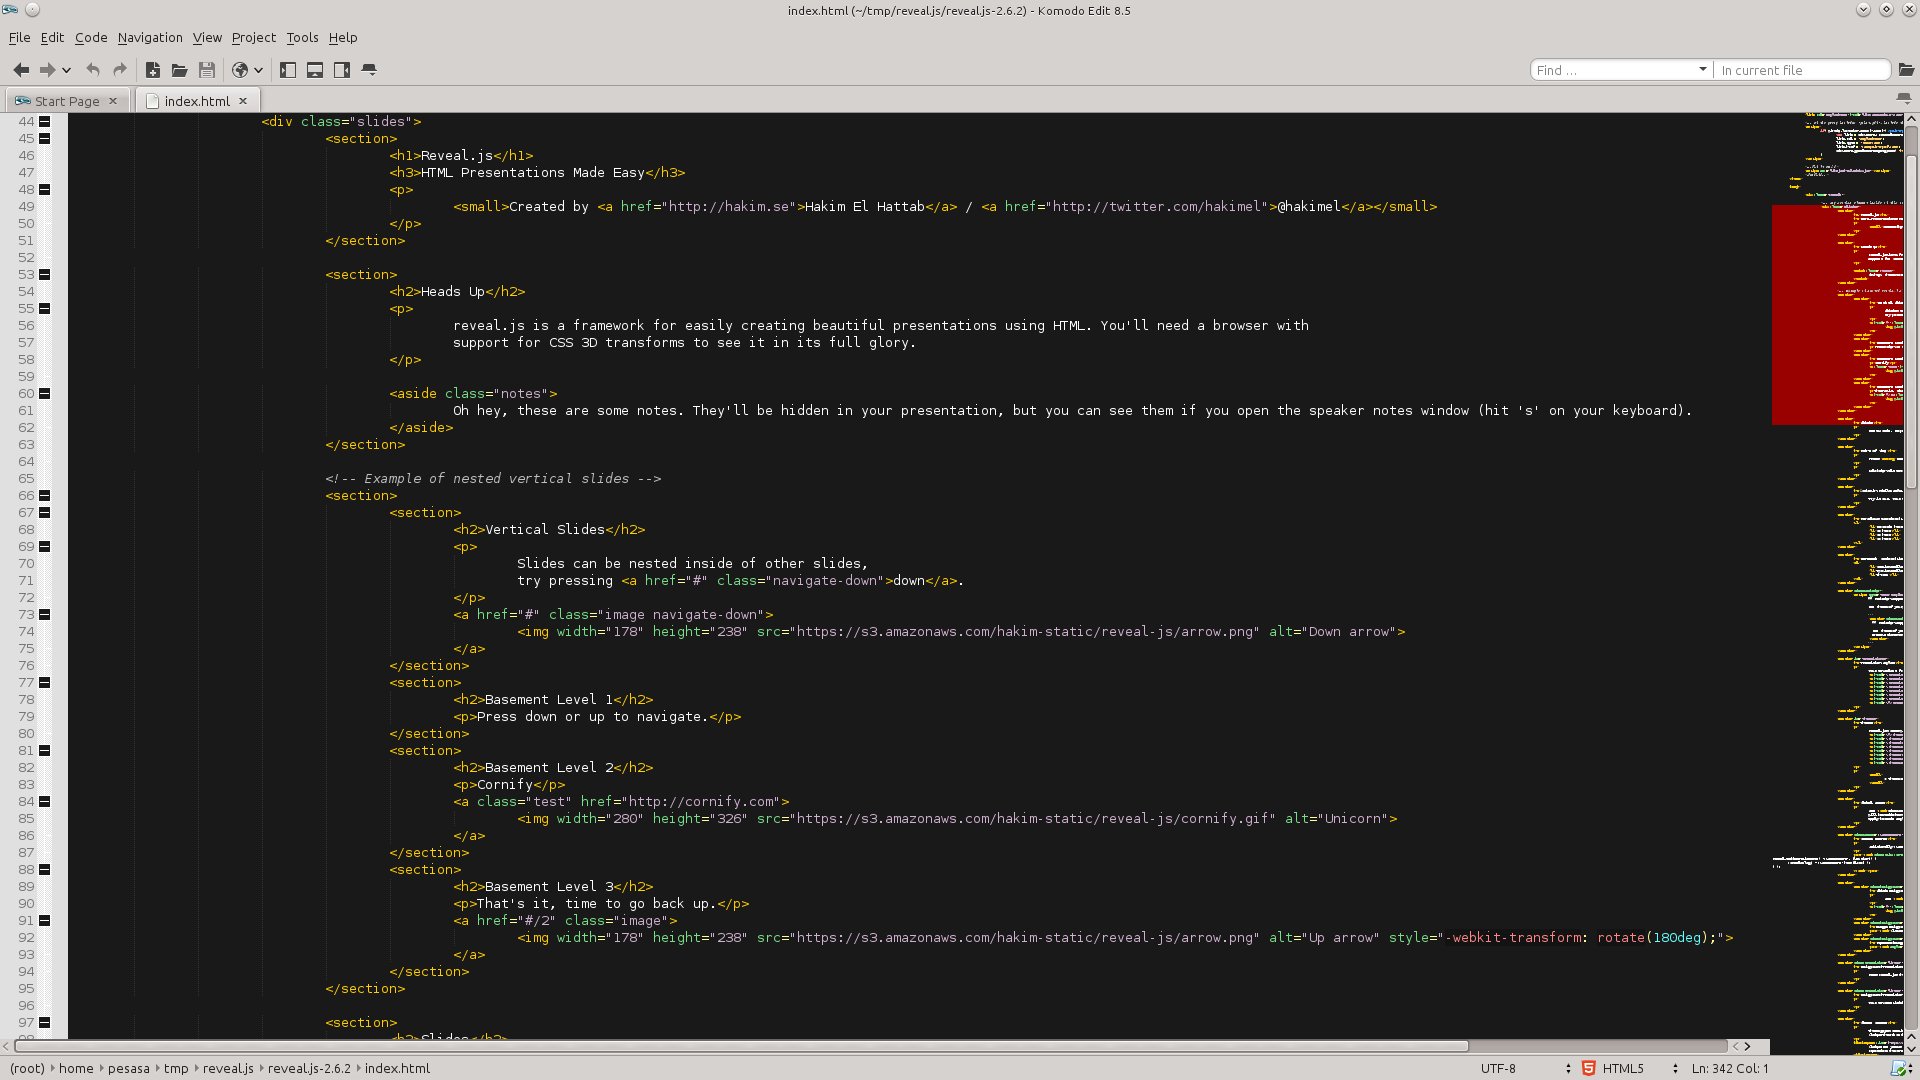Open find-in-files folder icon beside search

click(1905, 70)
